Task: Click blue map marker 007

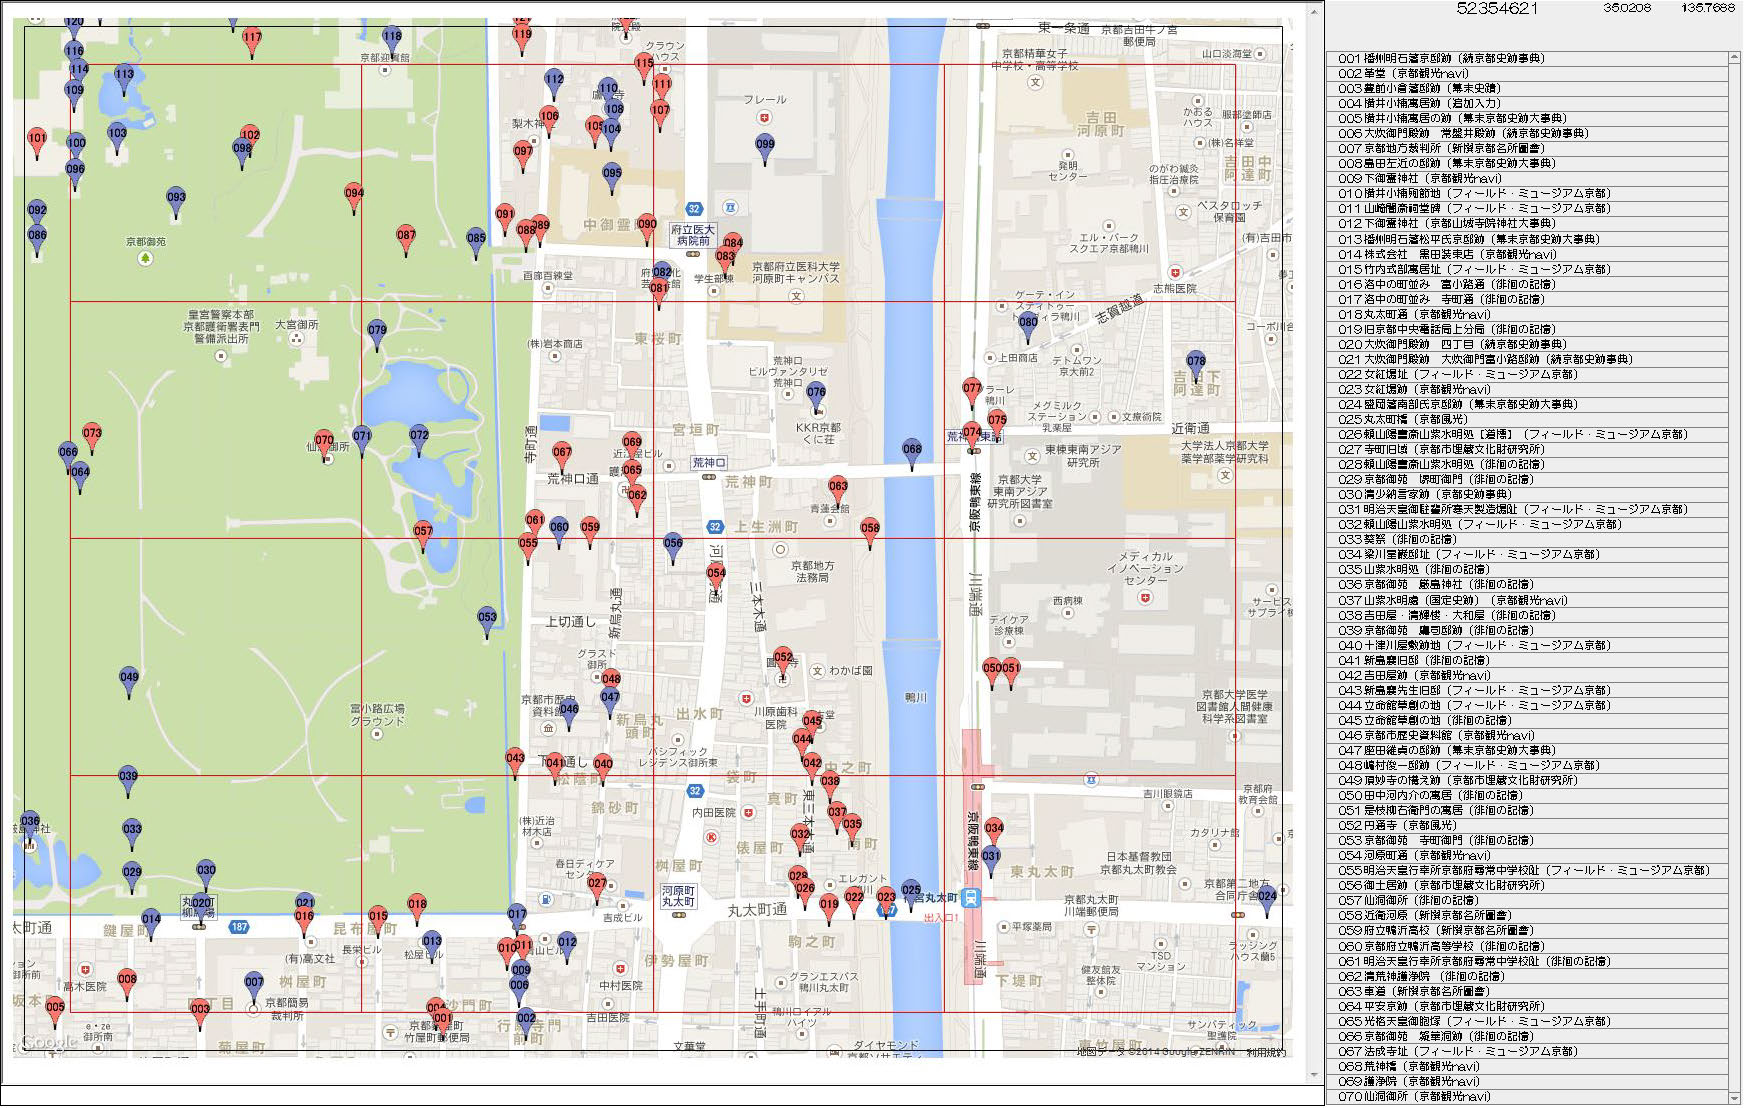Action: pyautogui.click(x=254, y=987)
